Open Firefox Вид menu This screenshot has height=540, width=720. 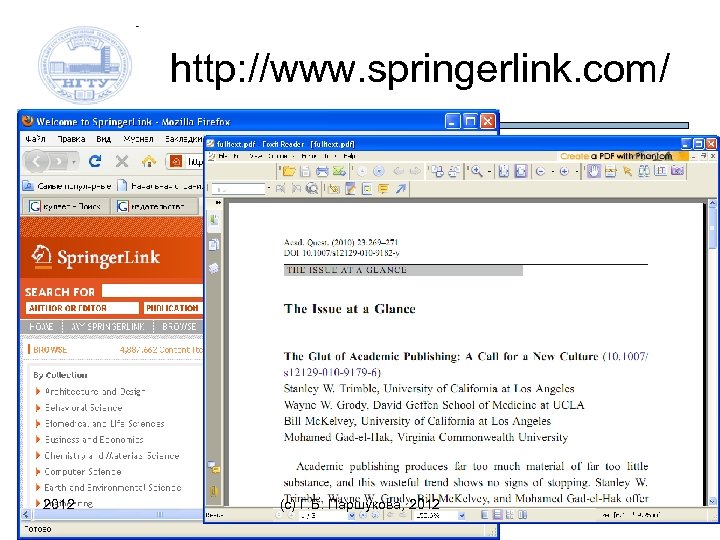tap(103, 139)
